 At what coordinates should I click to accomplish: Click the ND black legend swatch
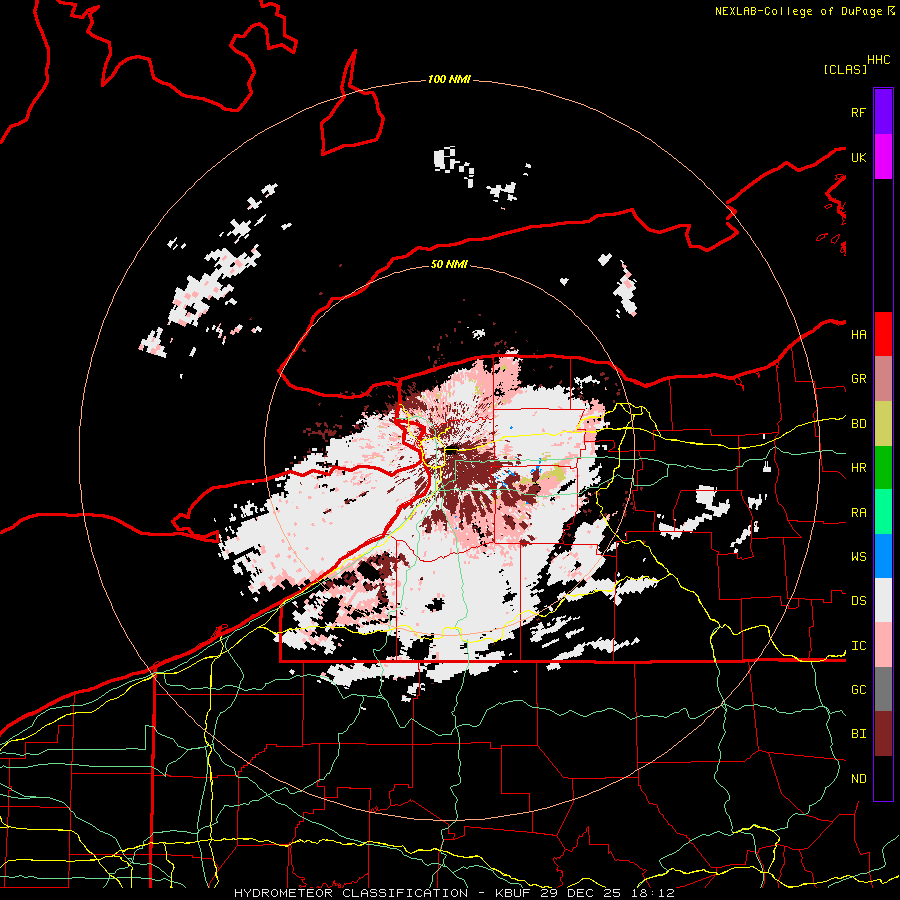[883, 778]
